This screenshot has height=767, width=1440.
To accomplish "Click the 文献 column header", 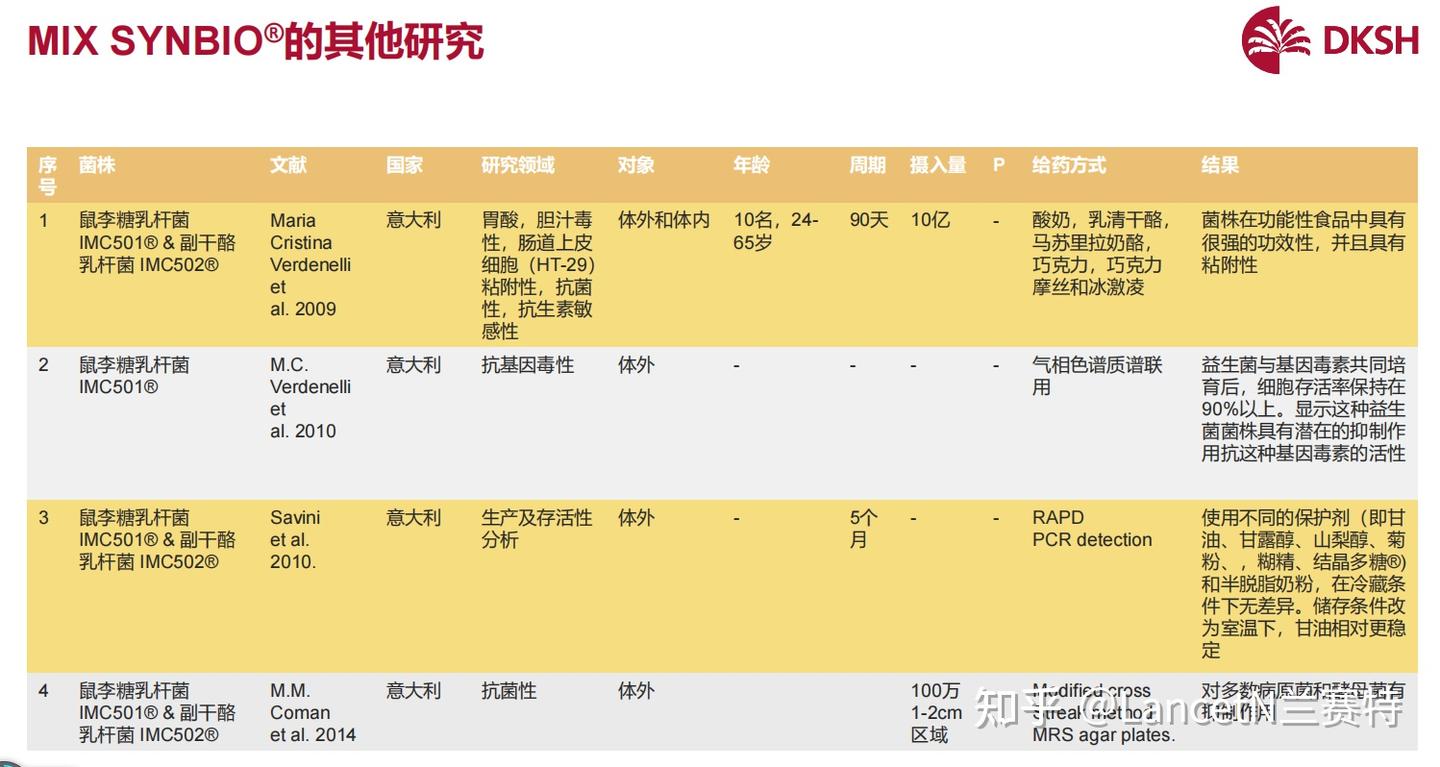I will tap(288, 165).
